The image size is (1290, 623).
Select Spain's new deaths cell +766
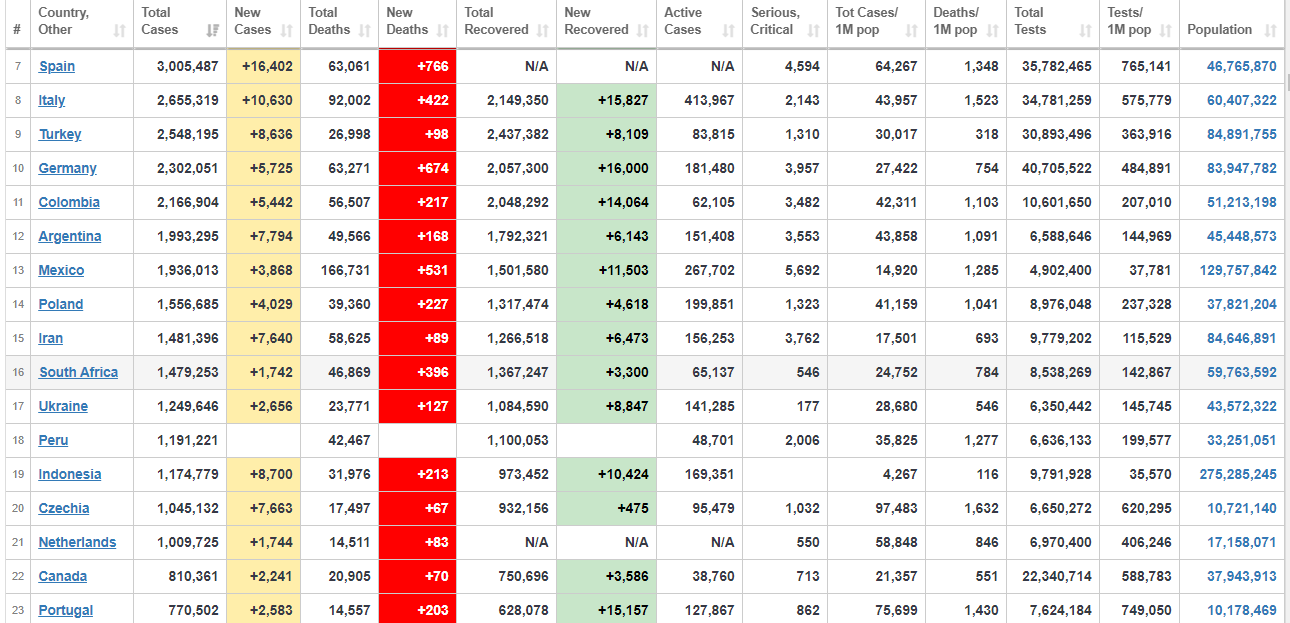[x=417, y=66]
